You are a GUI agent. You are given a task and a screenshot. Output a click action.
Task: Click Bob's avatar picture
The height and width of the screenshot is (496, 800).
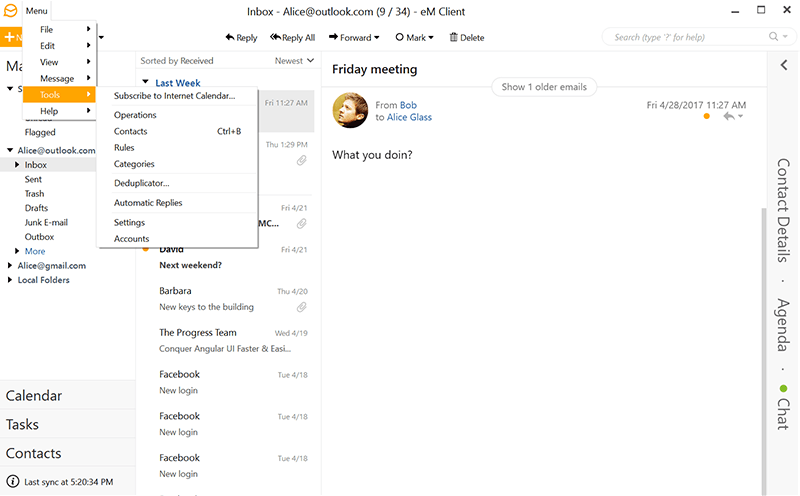tap(350, 110)
